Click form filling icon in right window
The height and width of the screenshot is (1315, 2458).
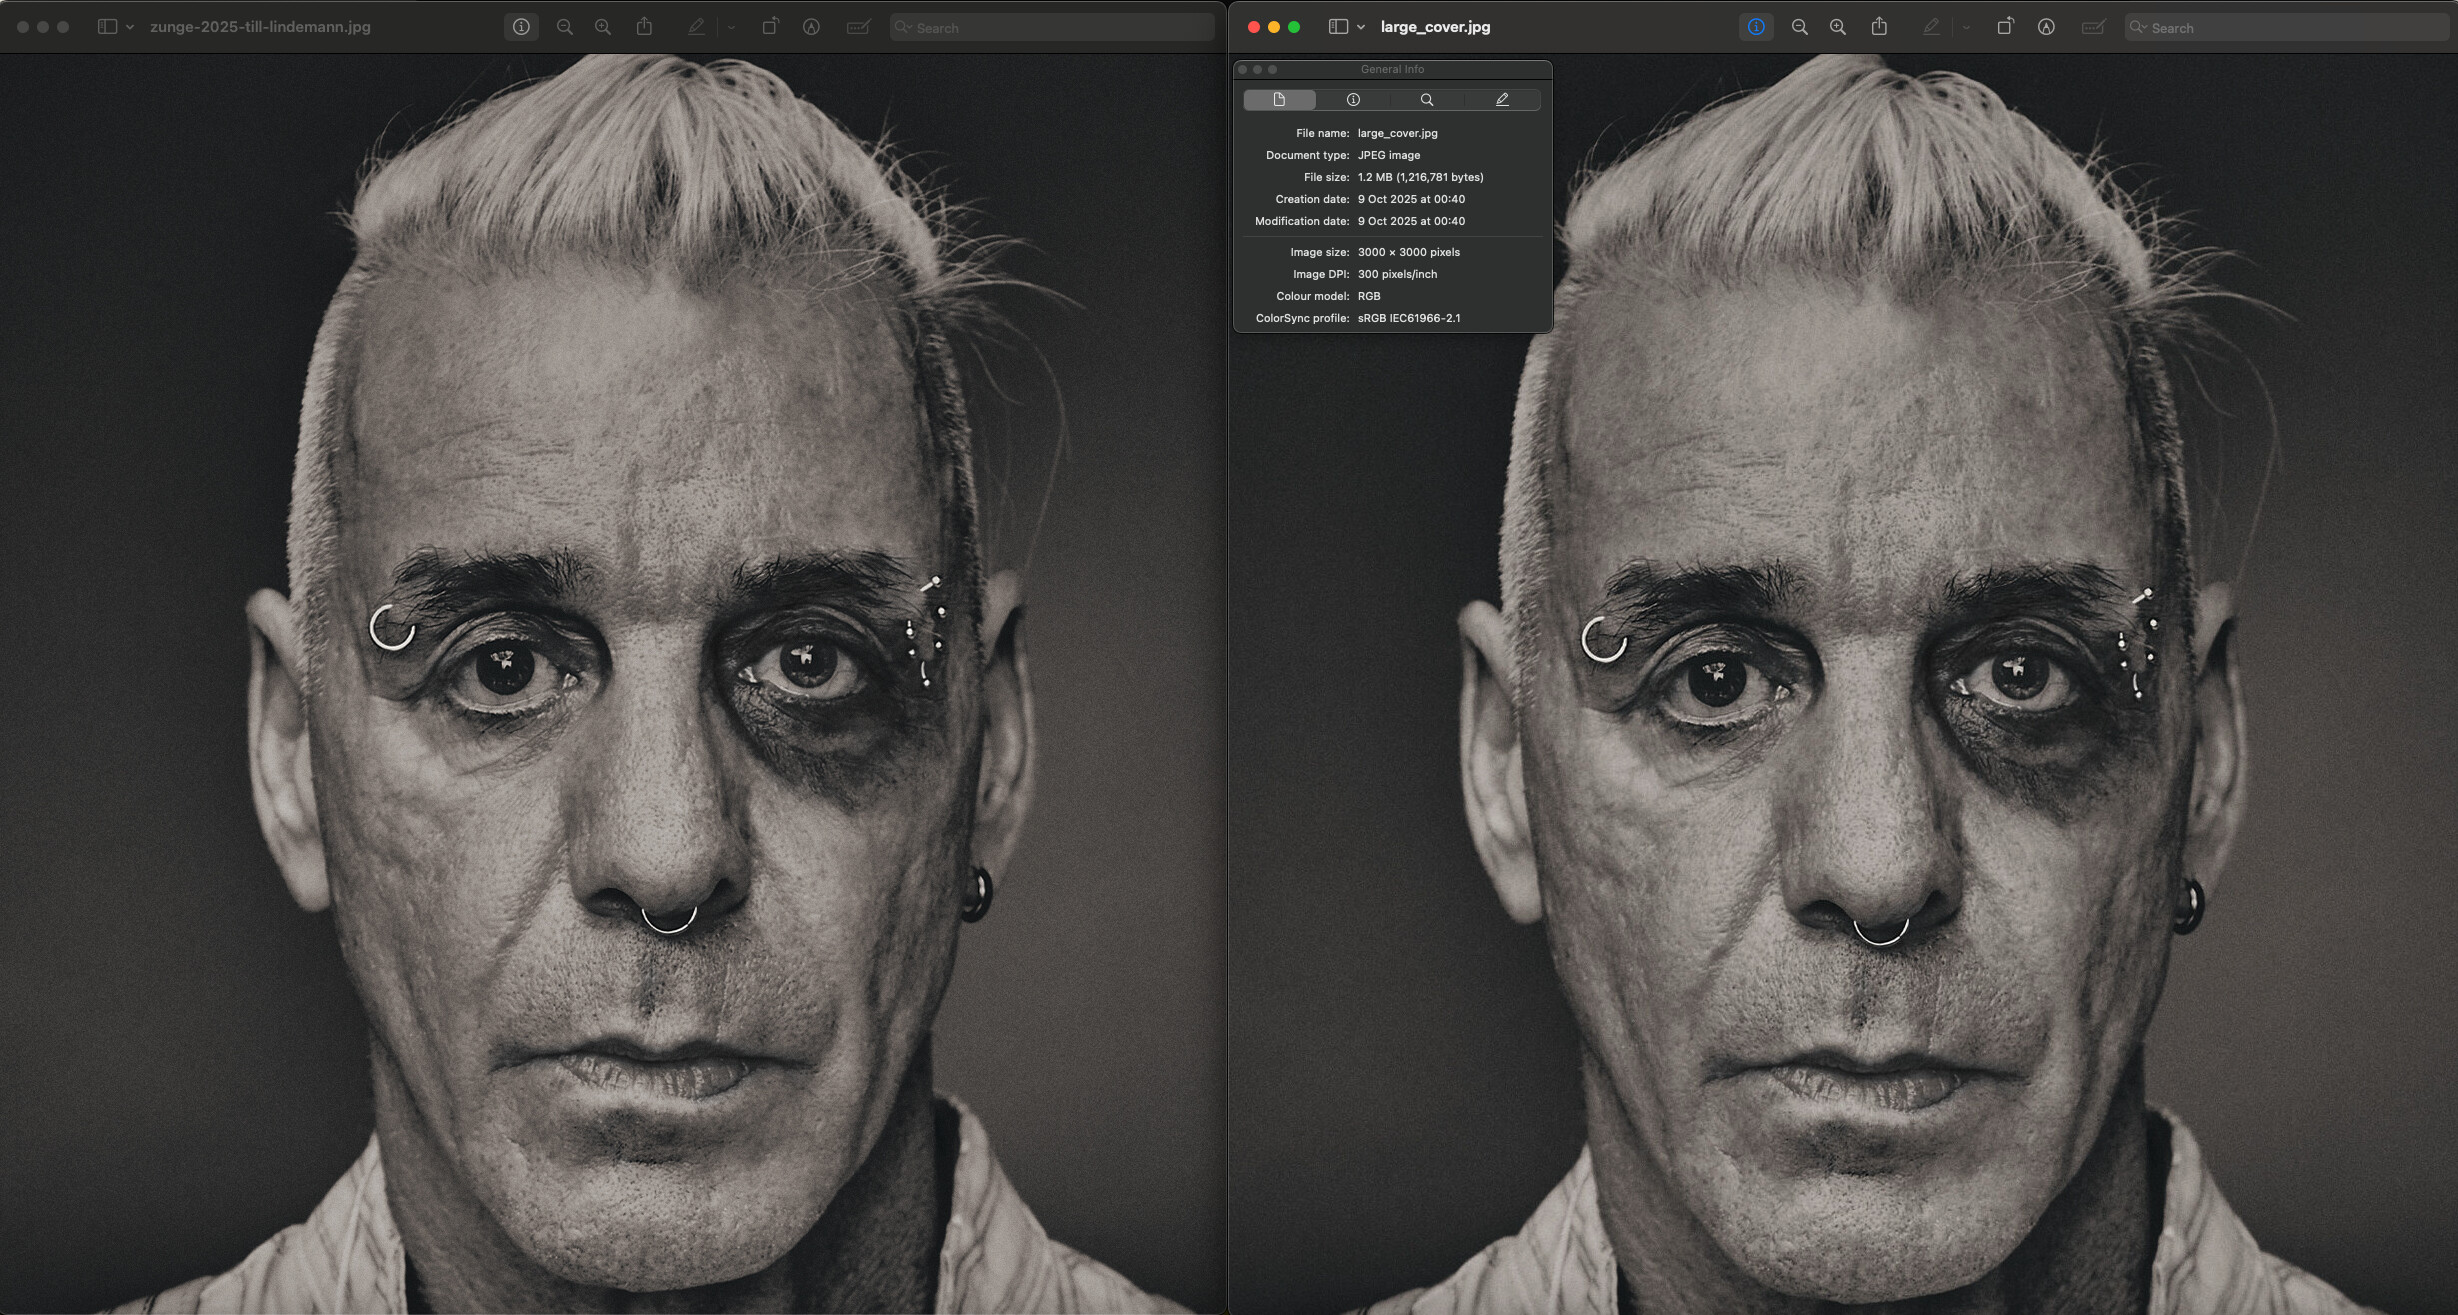click(x=2092, y=27)
